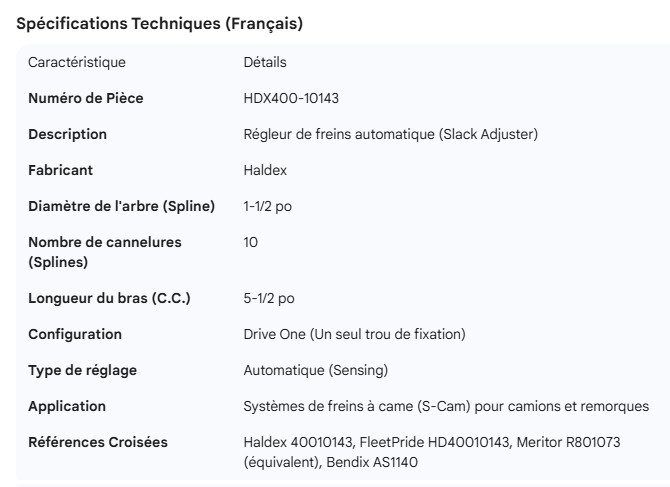Click the Régleur de freins automatique value

pos(391,134)
